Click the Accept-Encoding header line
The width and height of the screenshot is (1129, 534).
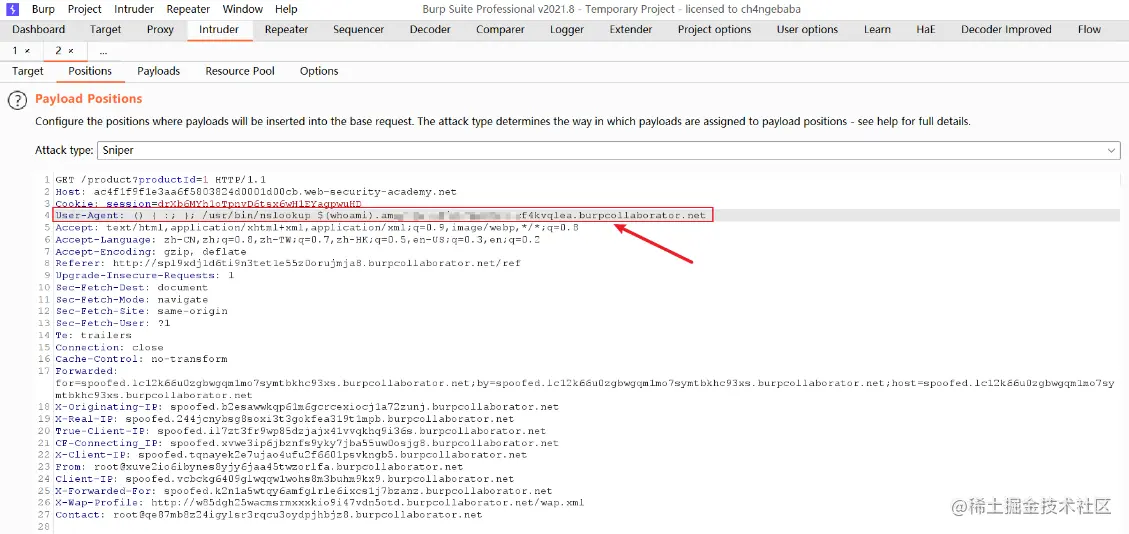coord(150,252)
